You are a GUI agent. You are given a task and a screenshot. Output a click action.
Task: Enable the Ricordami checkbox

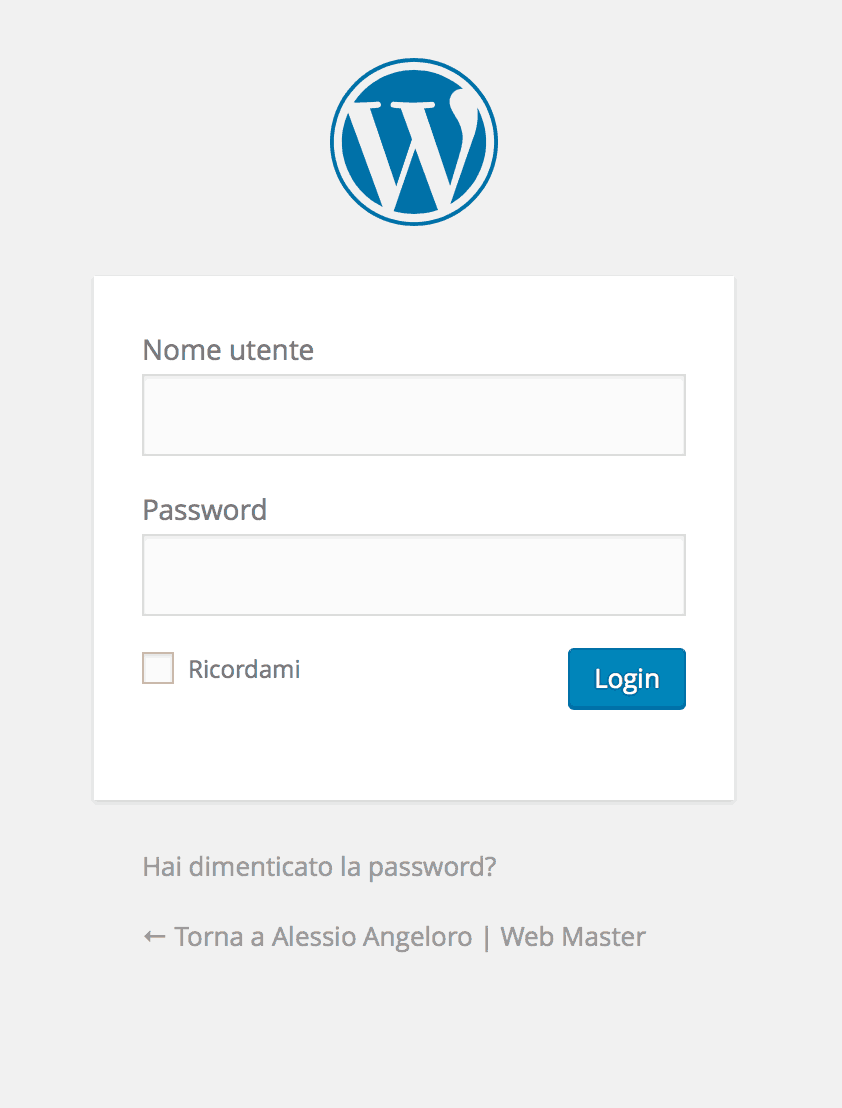[x=158, y=669]
